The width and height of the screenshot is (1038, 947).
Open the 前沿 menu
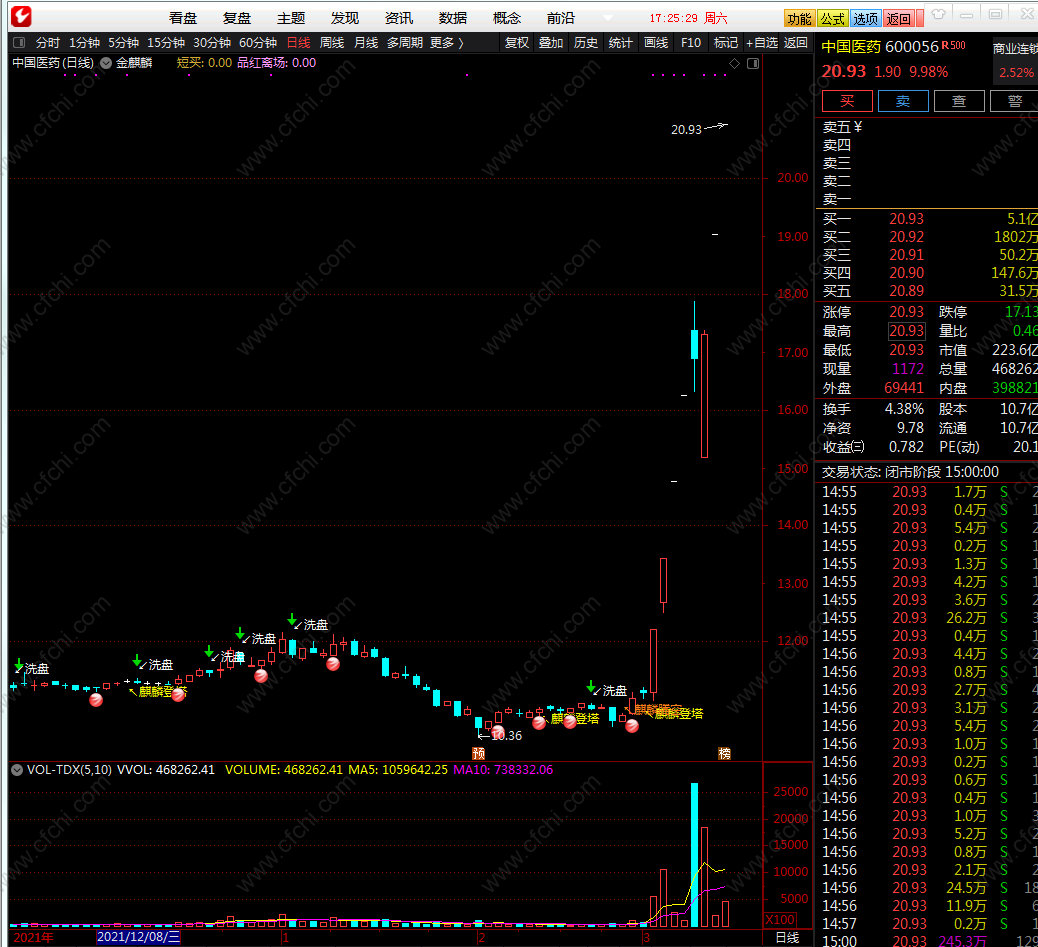(561, 19)
